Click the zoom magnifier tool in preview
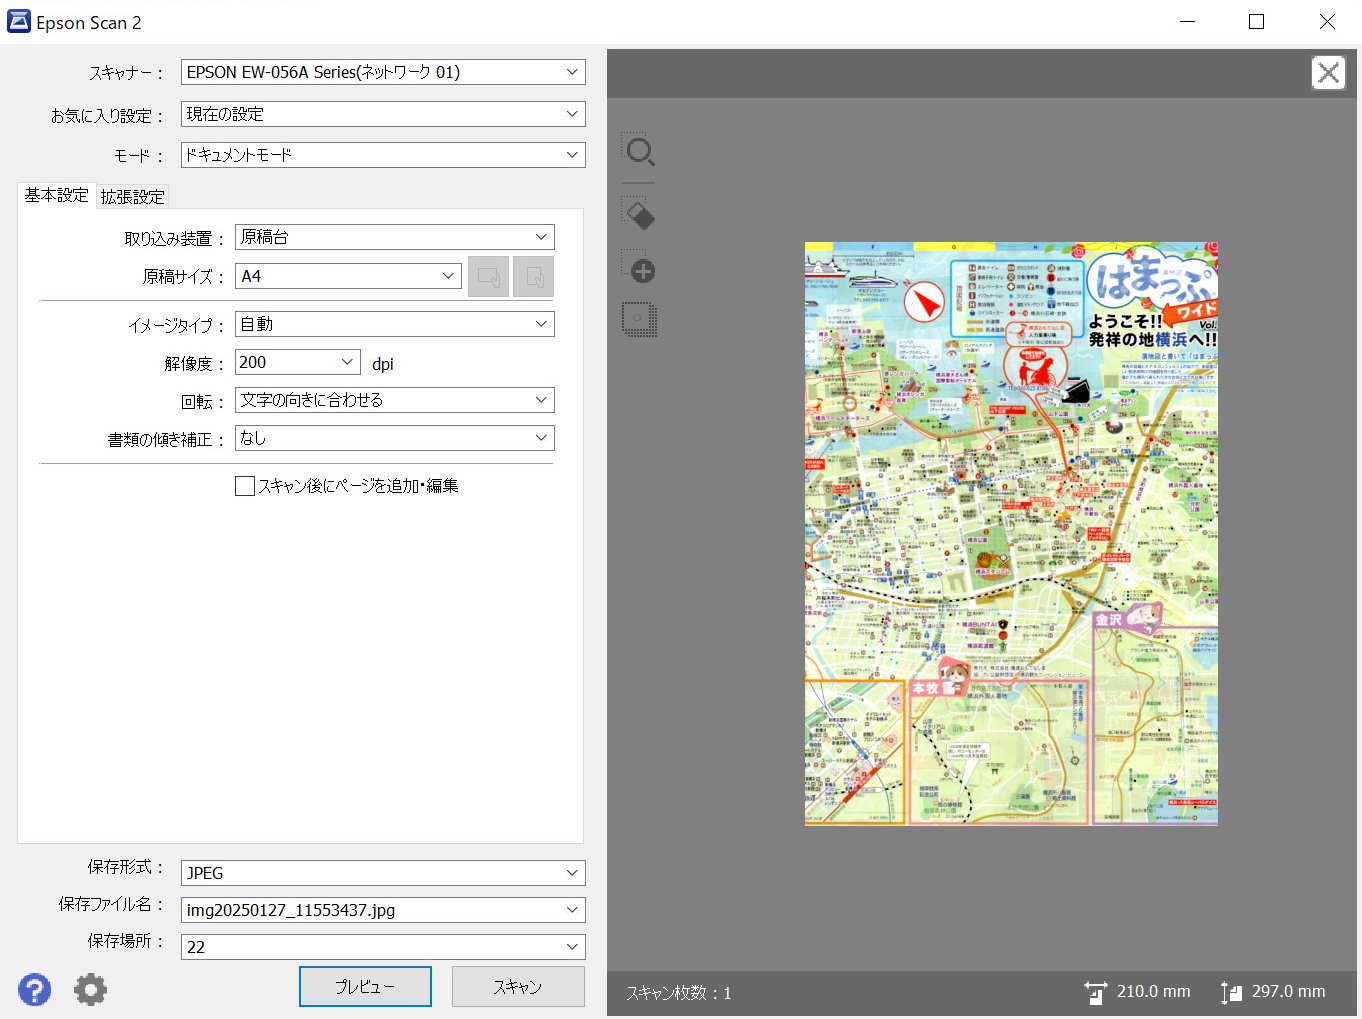This screenshot has width=1362, height=1019. click(639, 152)
